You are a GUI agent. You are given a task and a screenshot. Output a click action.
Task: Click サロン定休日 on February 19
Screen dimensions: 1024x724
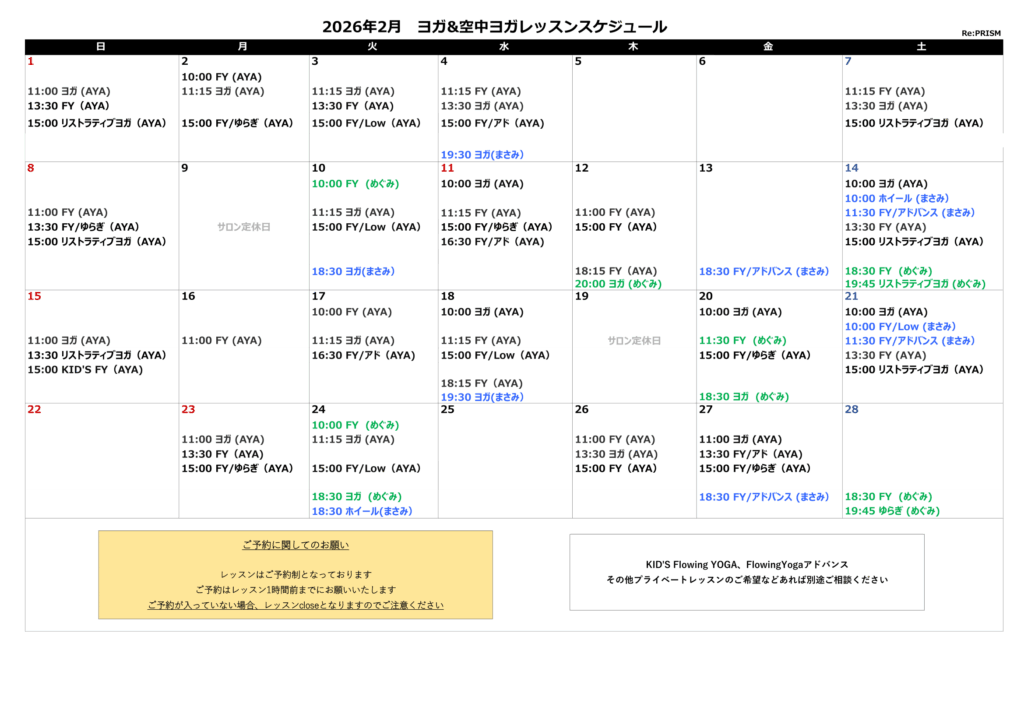634,341
